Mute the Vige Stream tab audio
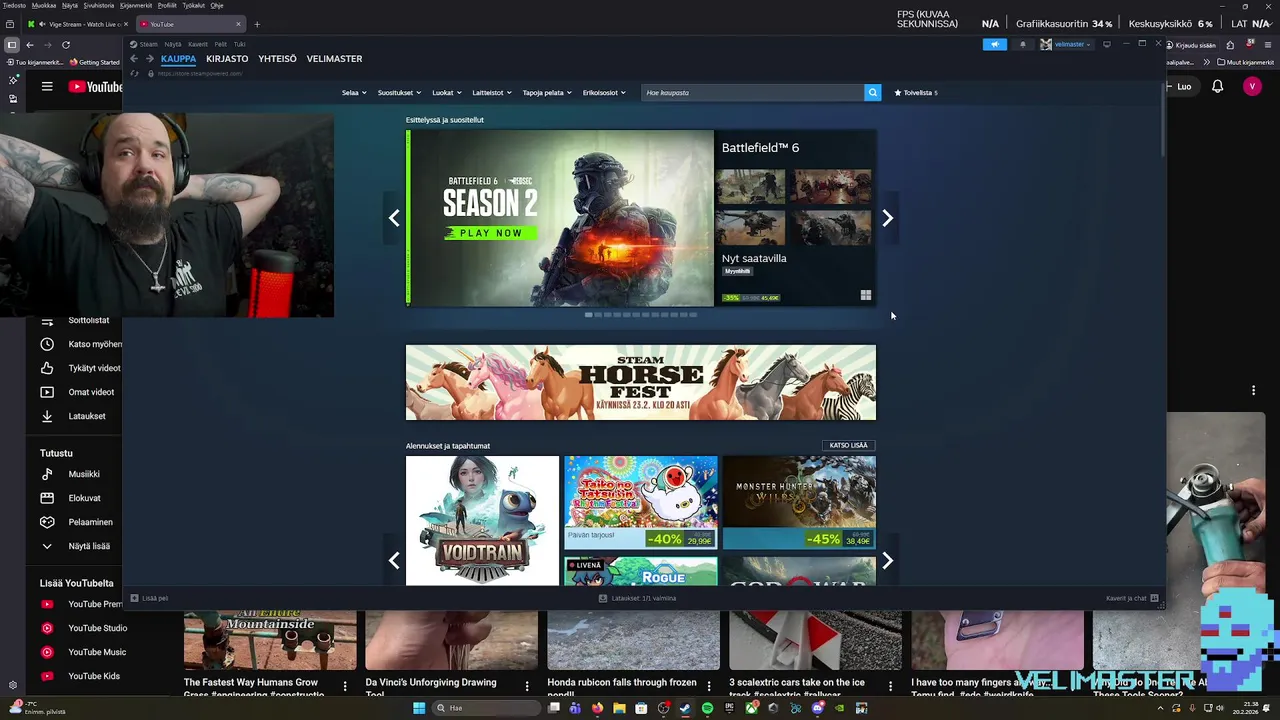1280x720 pixels. (40, 24)
